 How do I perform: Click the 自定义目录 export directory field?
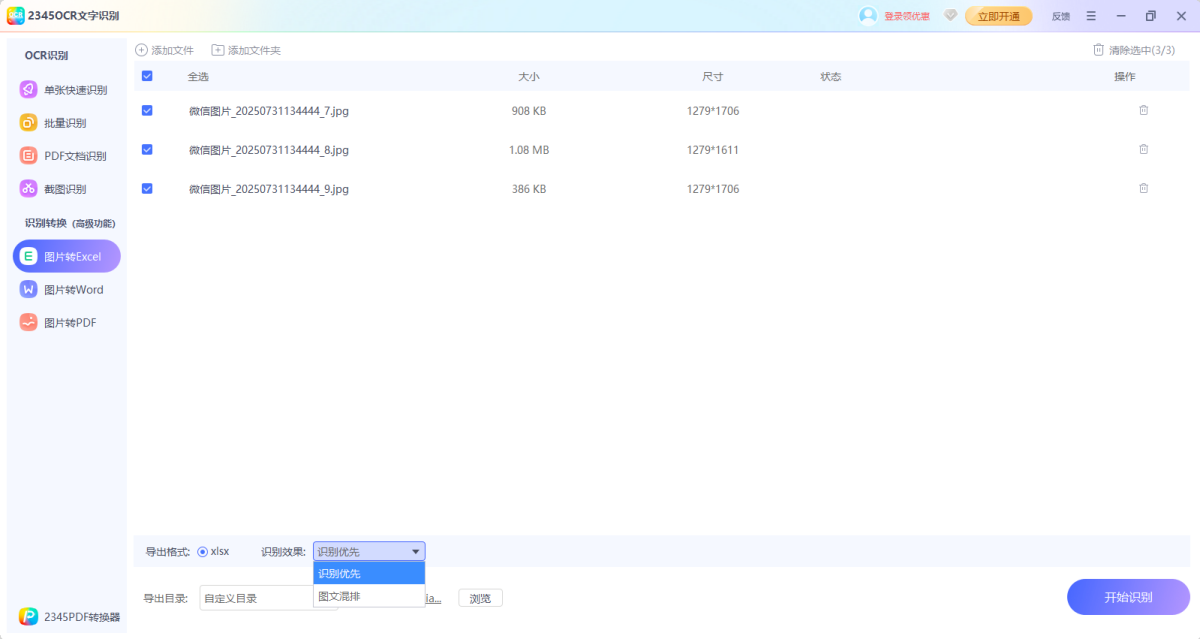coord(255,598)
